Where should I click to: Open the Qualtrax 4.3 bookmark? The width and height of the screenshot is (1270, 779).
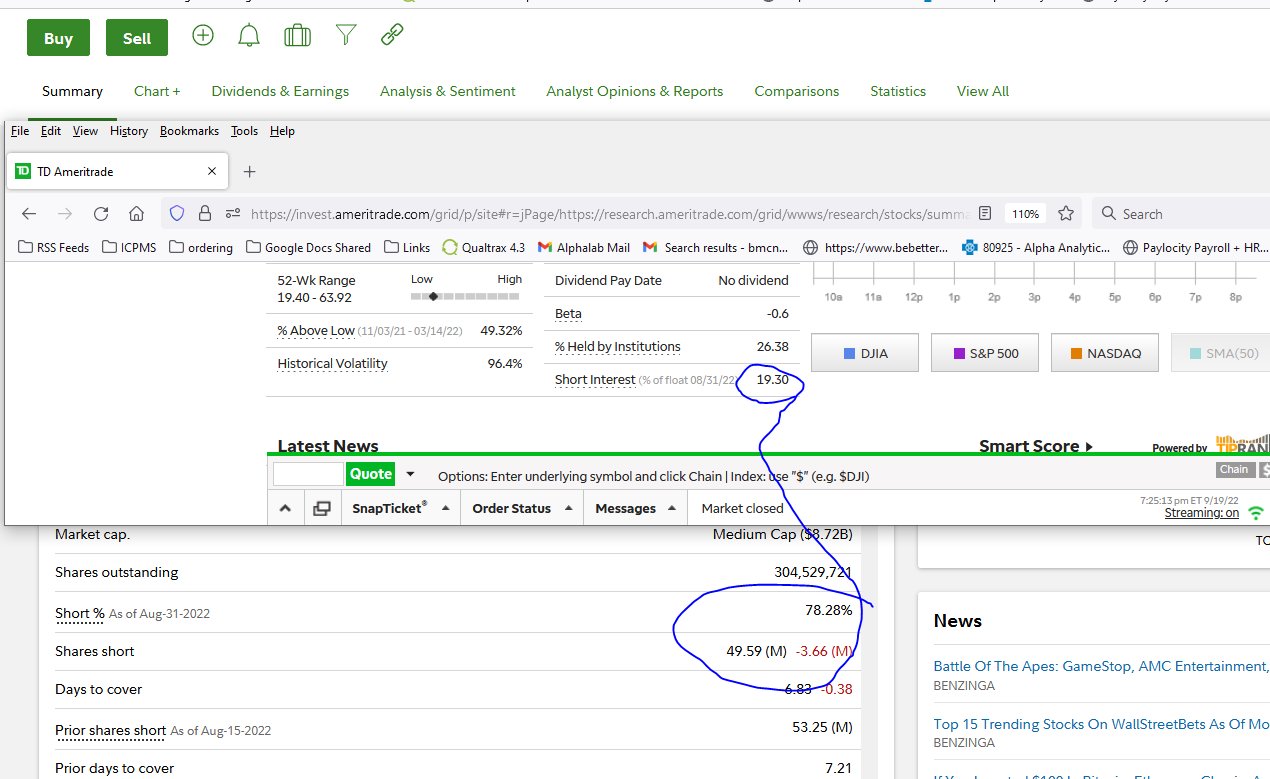pos(483,247)
